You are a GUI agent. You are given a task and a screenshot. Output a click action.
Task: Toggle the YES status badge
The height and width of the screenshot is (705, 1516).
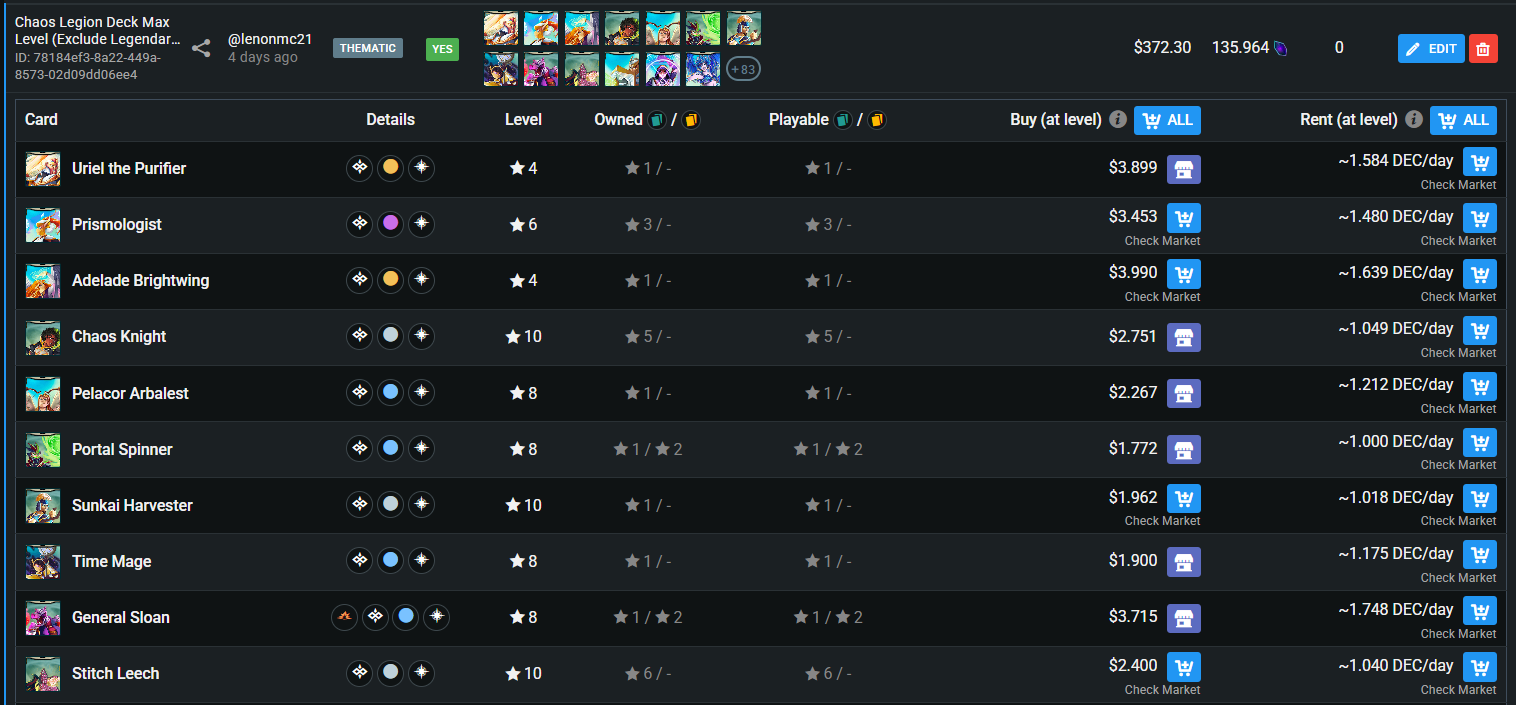tap(442, 48)
